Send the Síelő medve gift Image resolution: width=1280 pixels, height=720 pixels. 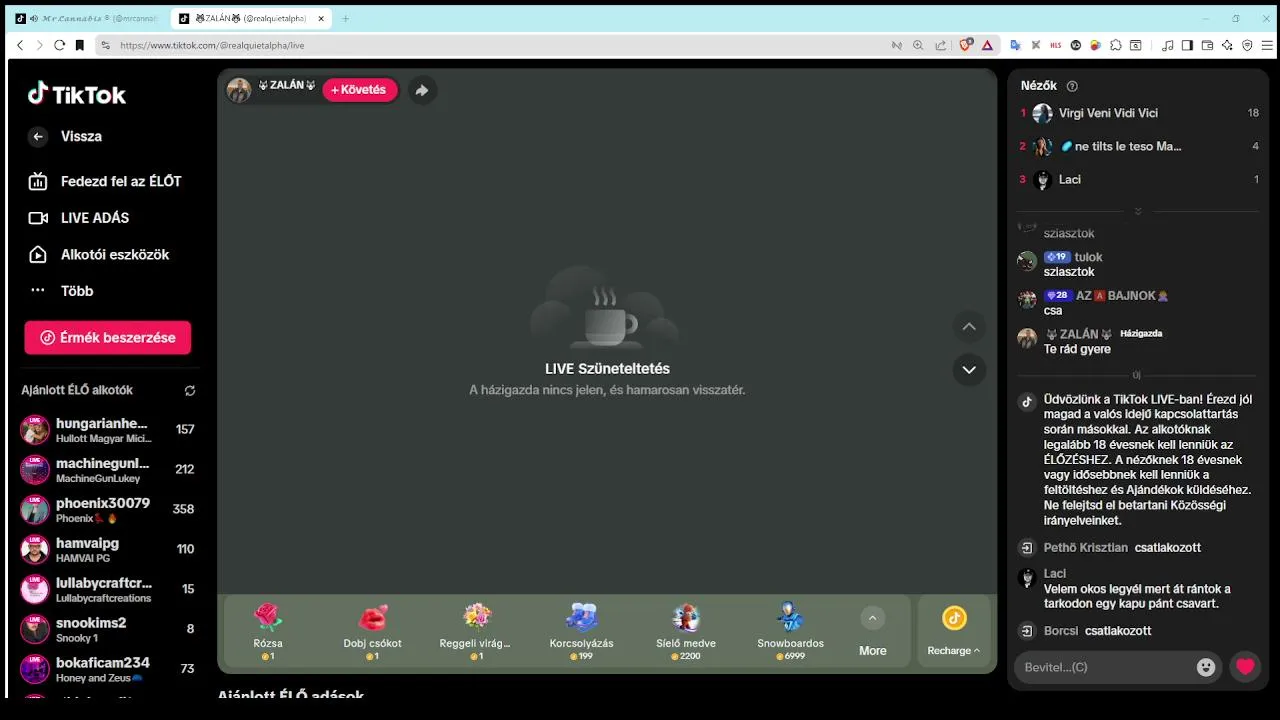point(686,632)
